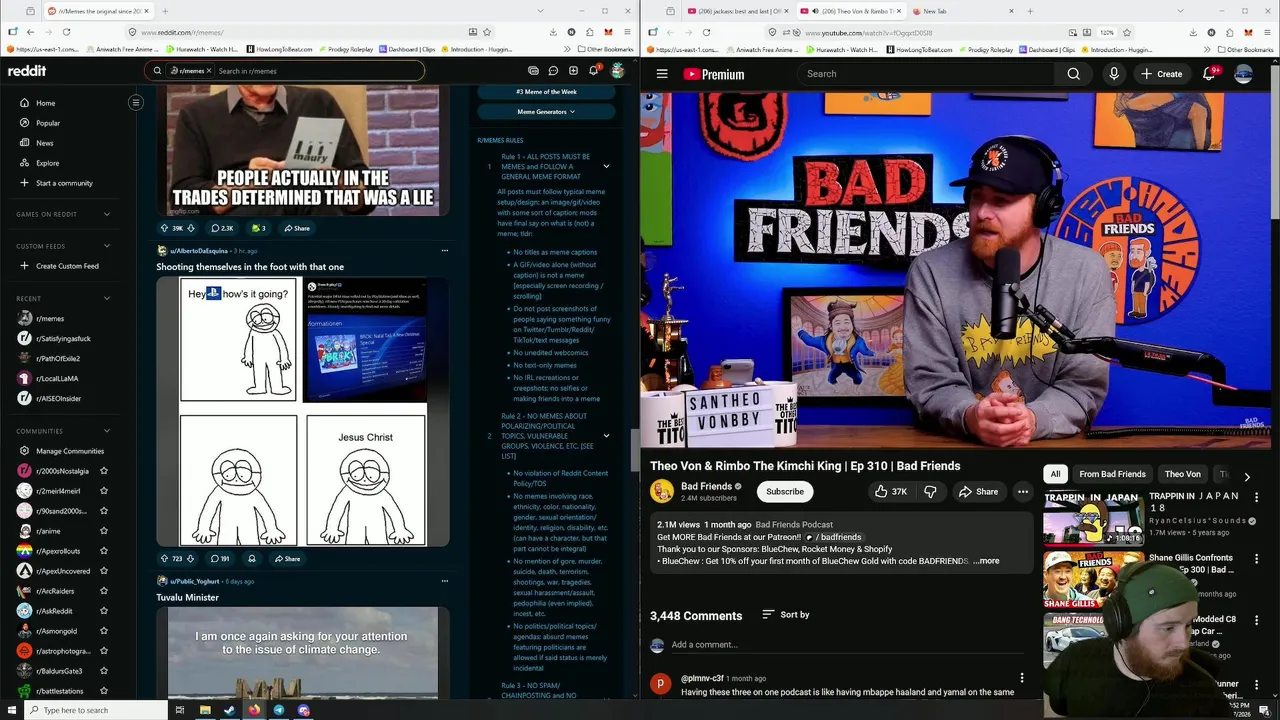Favorite r/ApexUncovered with star

coord(104,571)
